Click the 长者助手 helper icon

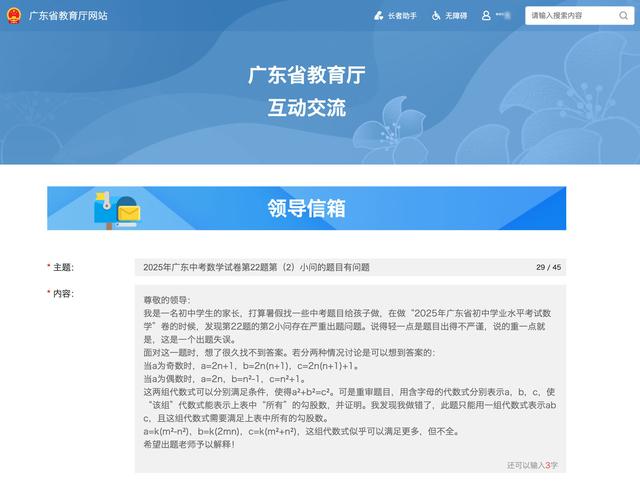click(378, 16)
